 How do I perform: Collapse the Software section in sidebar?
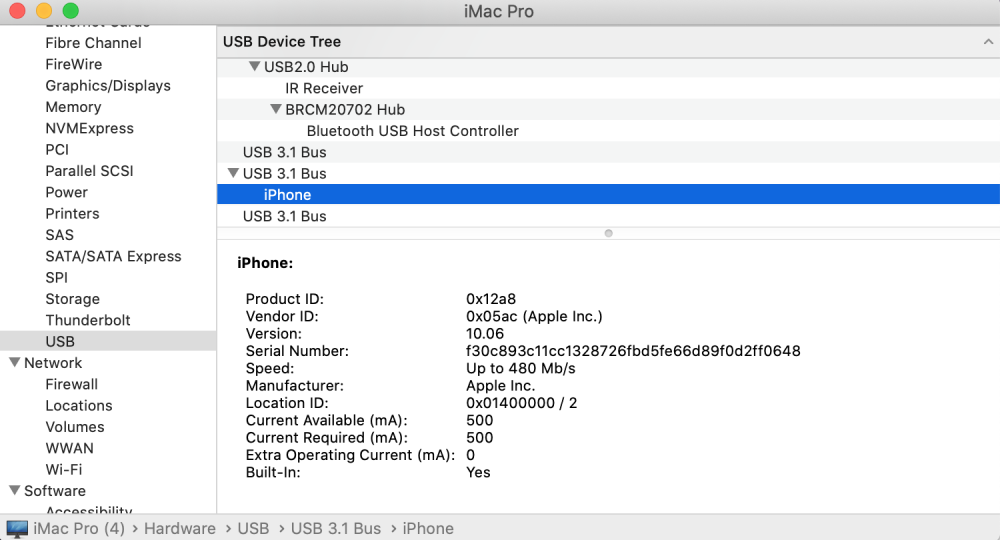pyautogui.click(x=15, y=490)
